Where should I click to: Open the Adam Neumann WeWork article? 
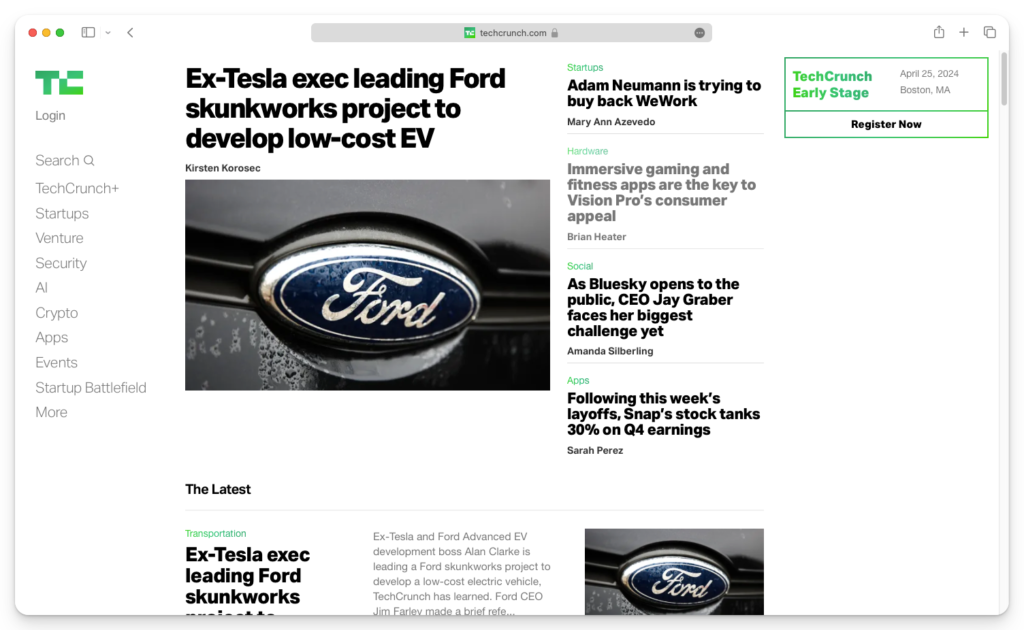coord(663,93)
